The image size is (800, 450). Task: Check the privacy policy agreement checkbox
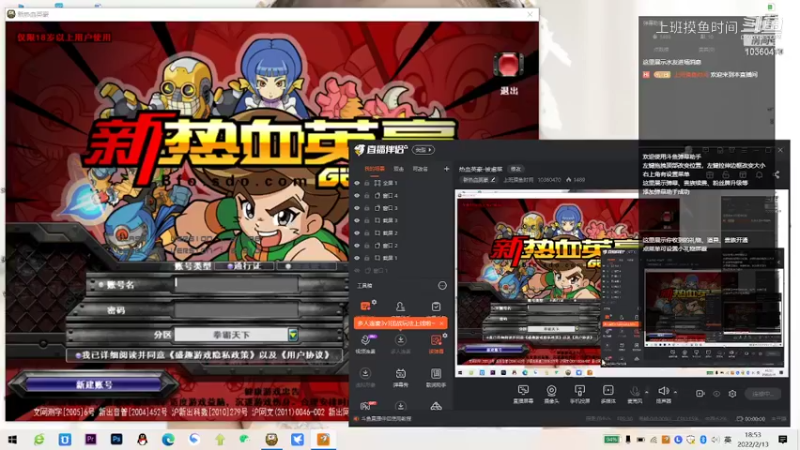pos(78,355)
